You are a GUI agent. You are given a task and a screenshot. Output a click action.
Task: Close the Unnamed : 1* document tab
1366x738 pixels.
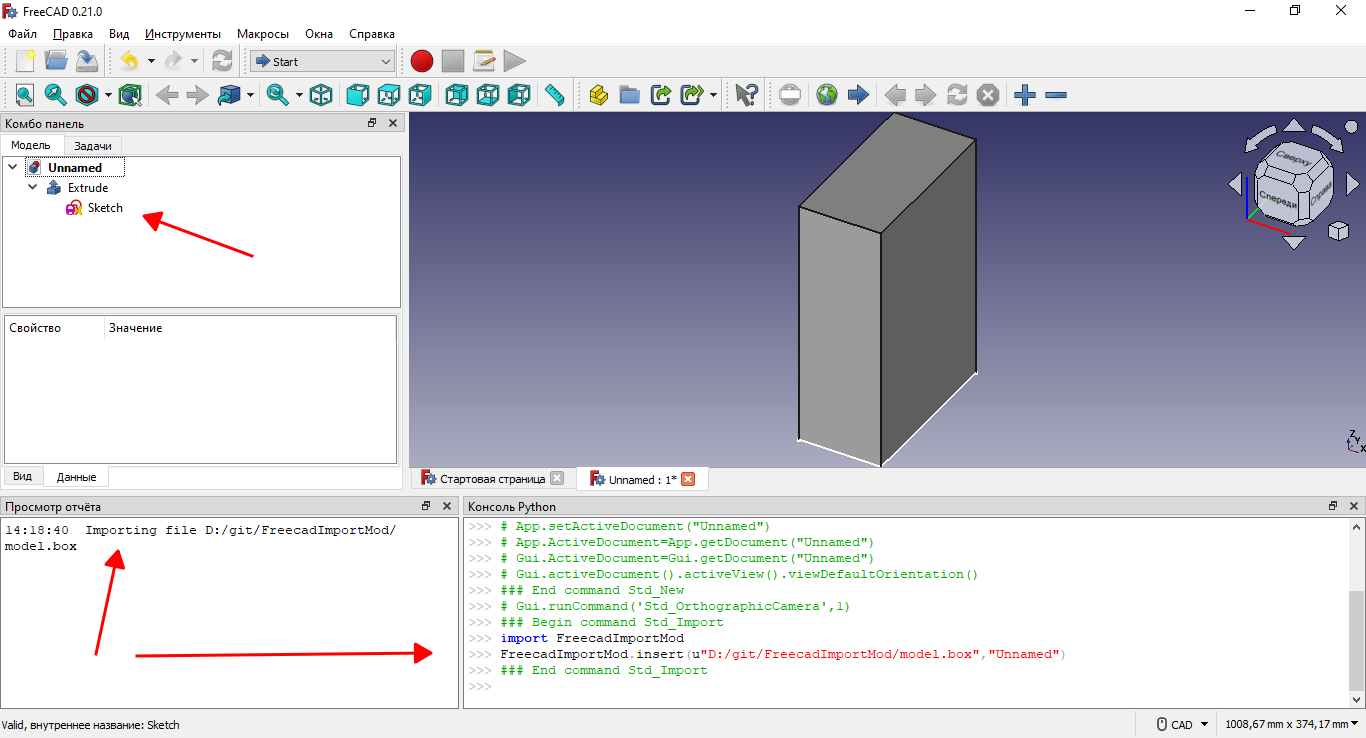coord(688,479)
